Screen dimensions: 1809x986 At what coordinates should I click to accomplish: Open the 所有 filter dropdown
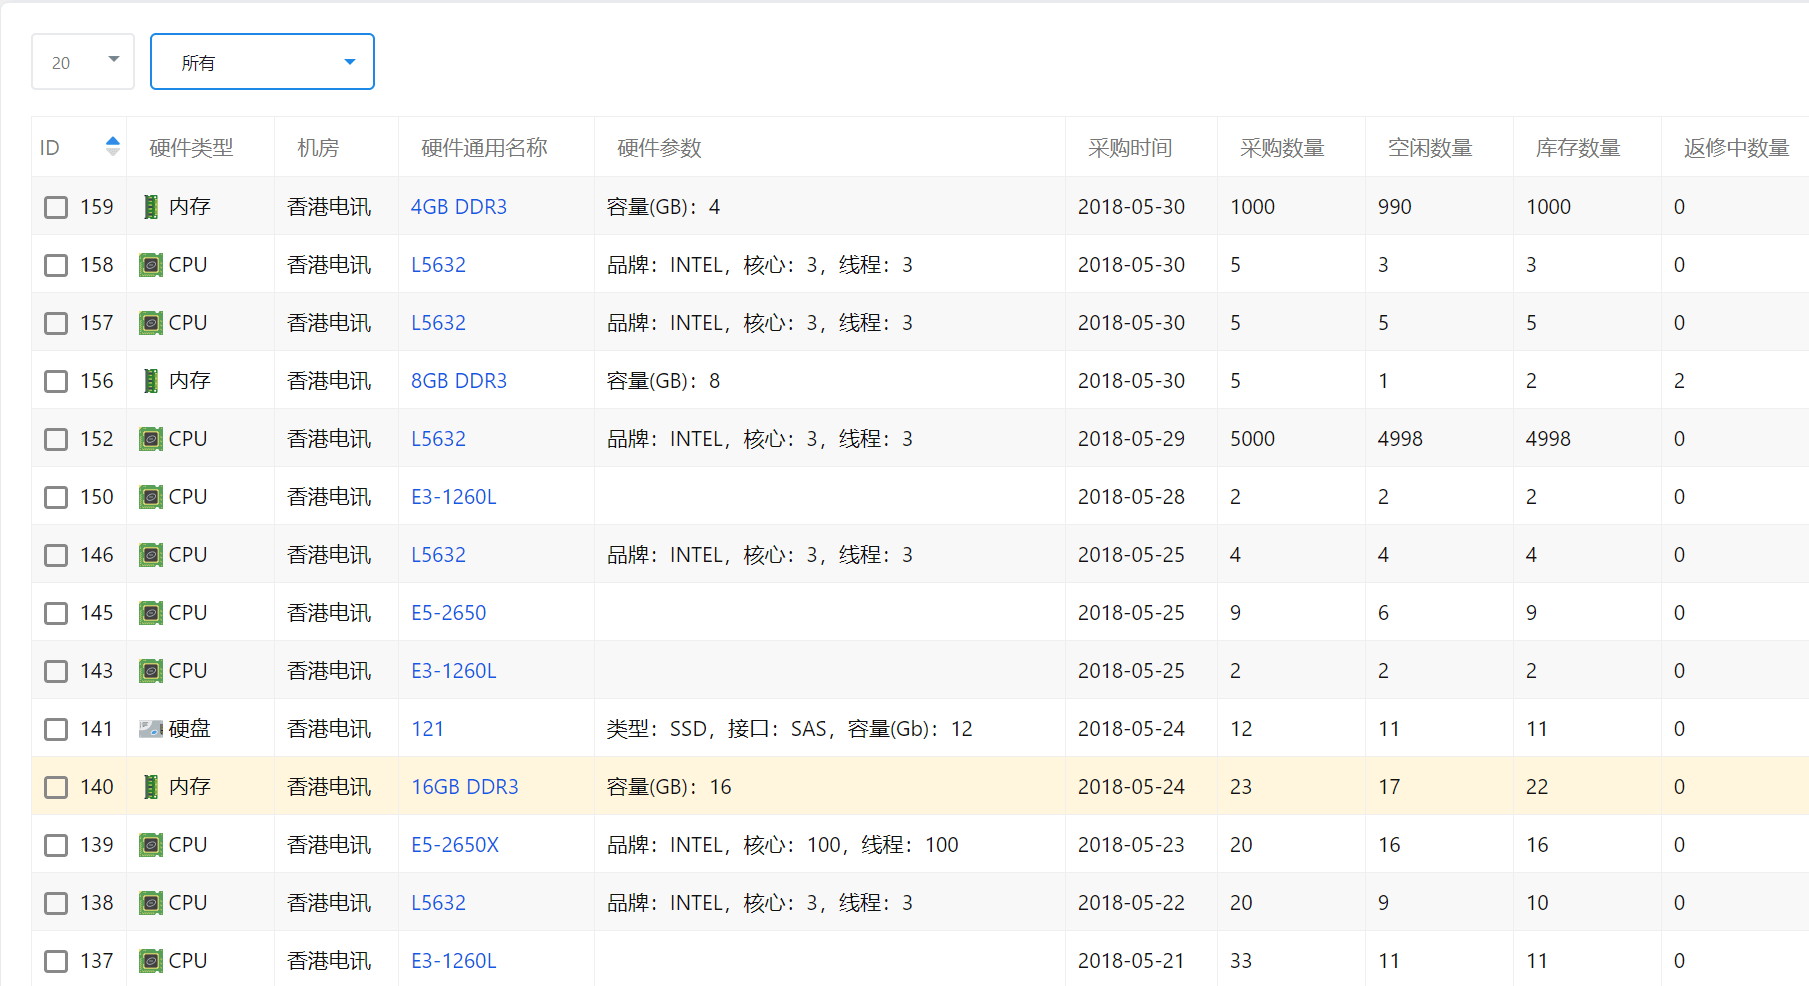[x=262, y=62]
